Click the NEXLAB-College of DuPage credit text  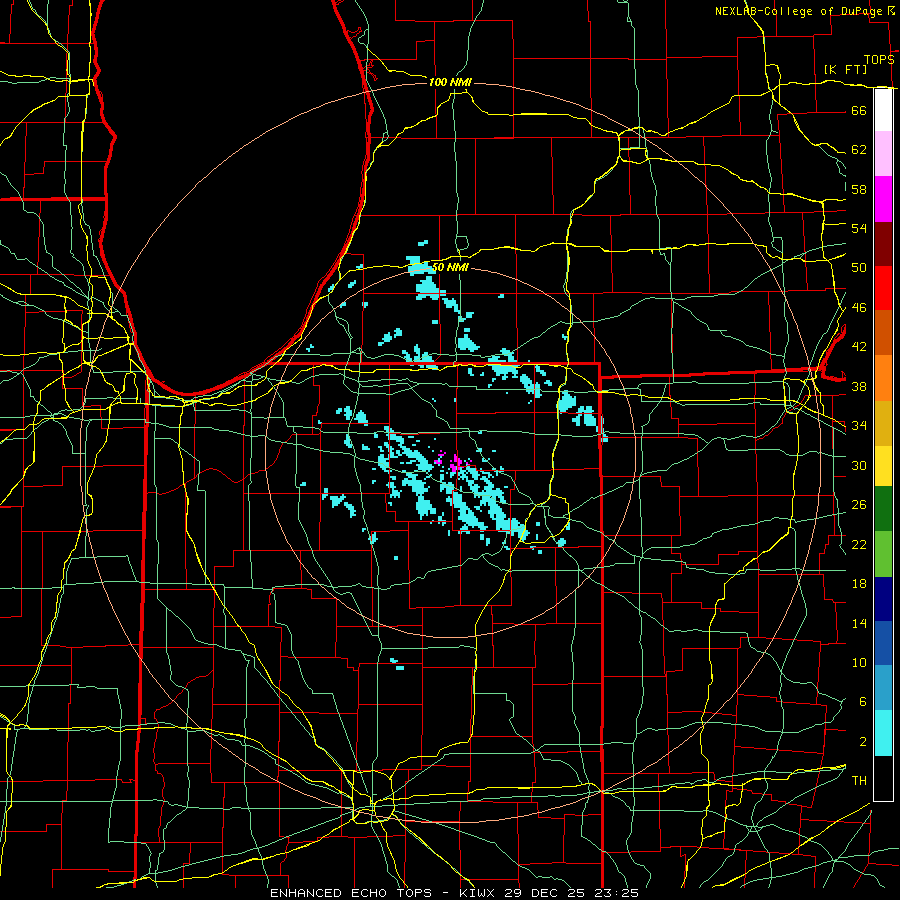(799, 11)
